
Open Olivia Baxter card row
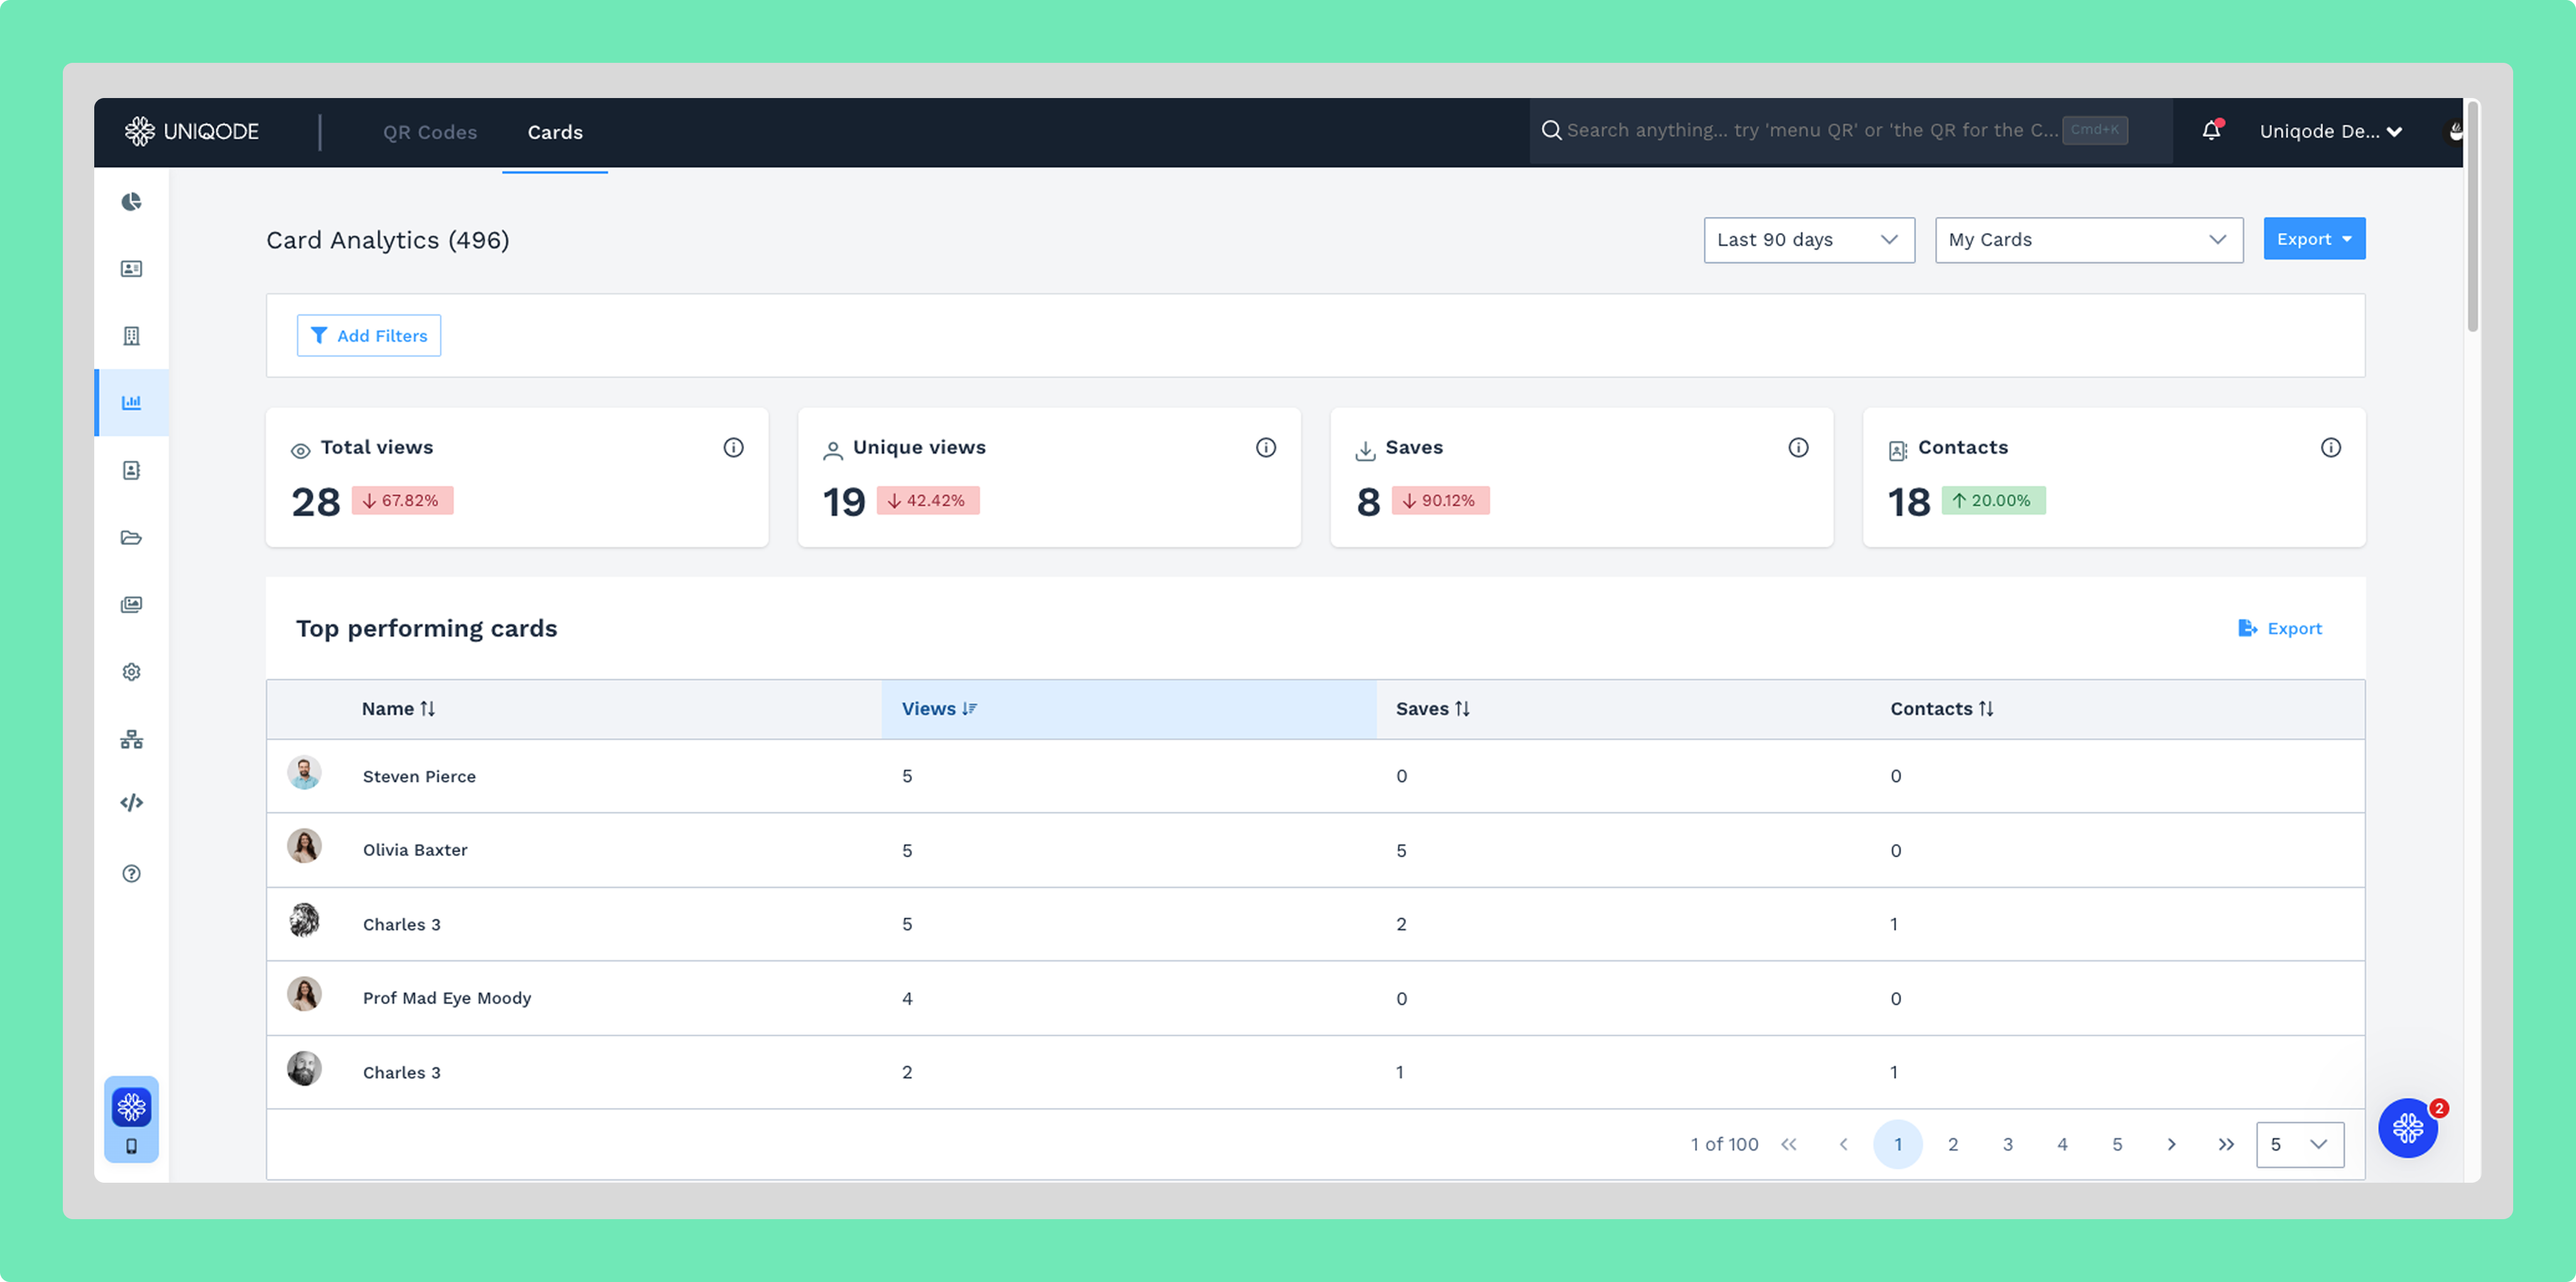(x=1315, y=850)
